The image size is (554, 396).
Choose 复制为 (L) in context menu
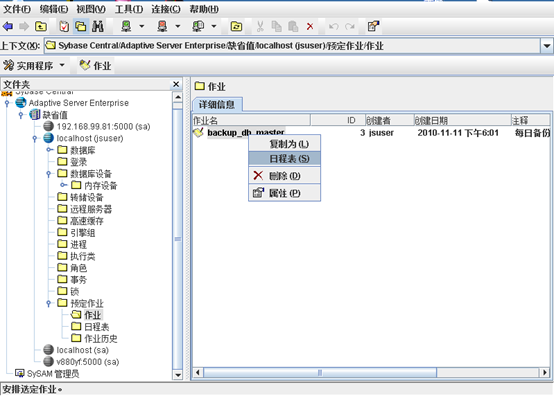coord(285,144)
